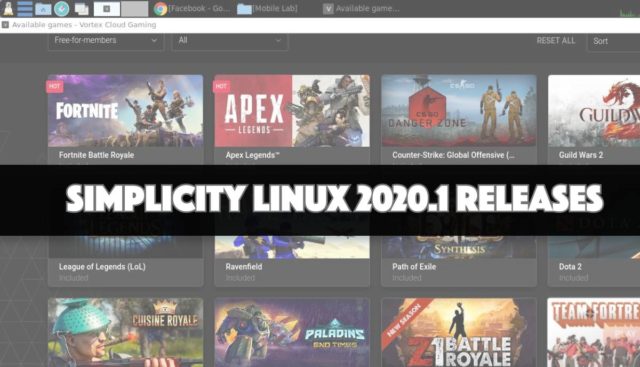Open the Sort dropdown
640x367 pixels.
click(613, 41)
